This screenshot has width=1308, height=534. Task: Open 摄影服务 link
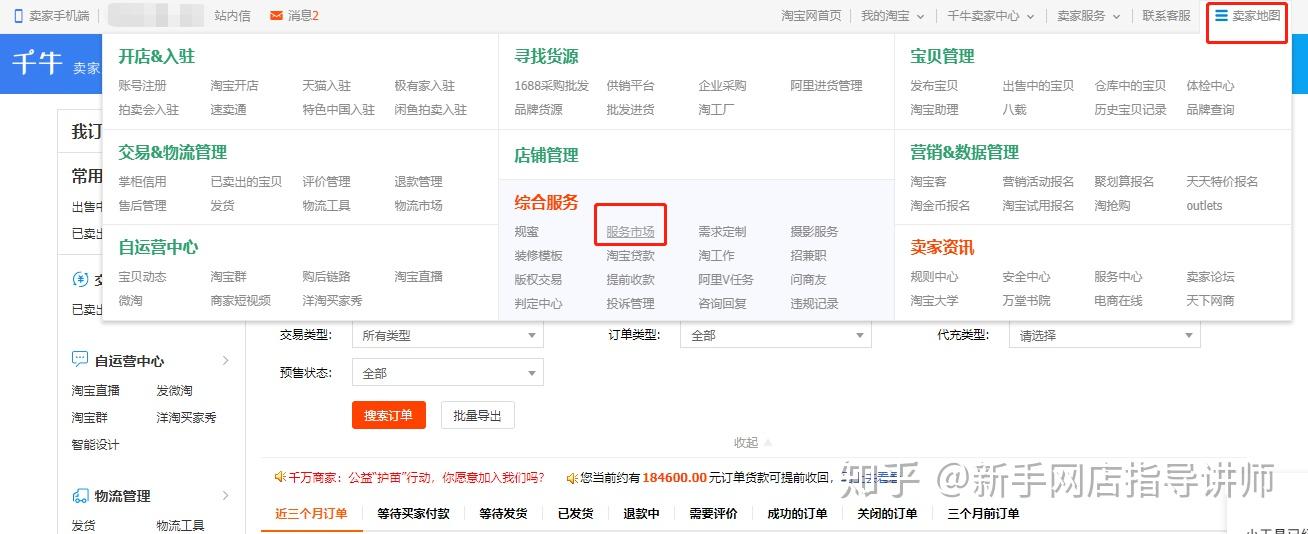(814, 231)
